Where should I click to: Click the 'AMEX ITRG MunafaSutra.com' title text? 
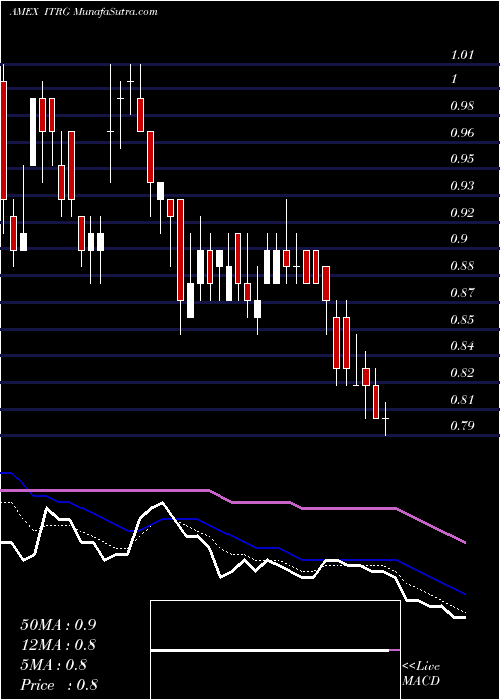(x=83, y=12)
